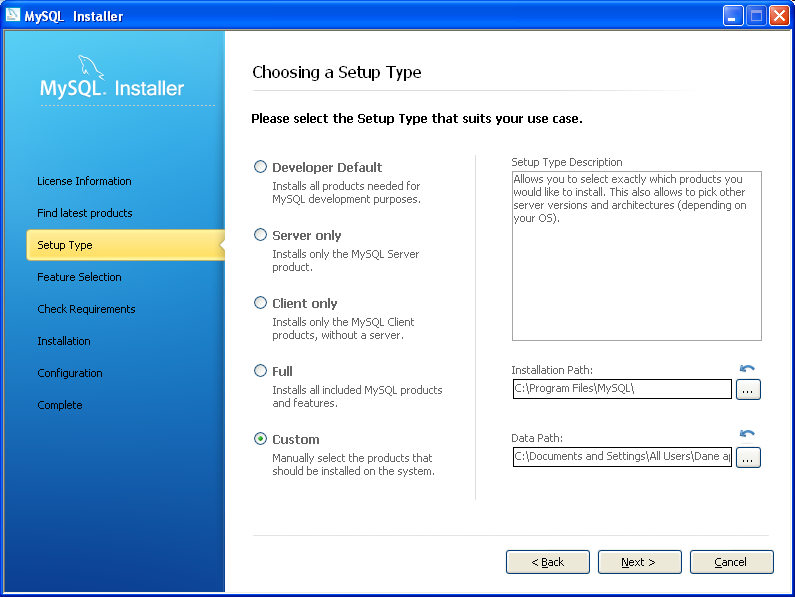Open the License Information step
The width and height of the screenshot is (795, 597).
(84, 181)
